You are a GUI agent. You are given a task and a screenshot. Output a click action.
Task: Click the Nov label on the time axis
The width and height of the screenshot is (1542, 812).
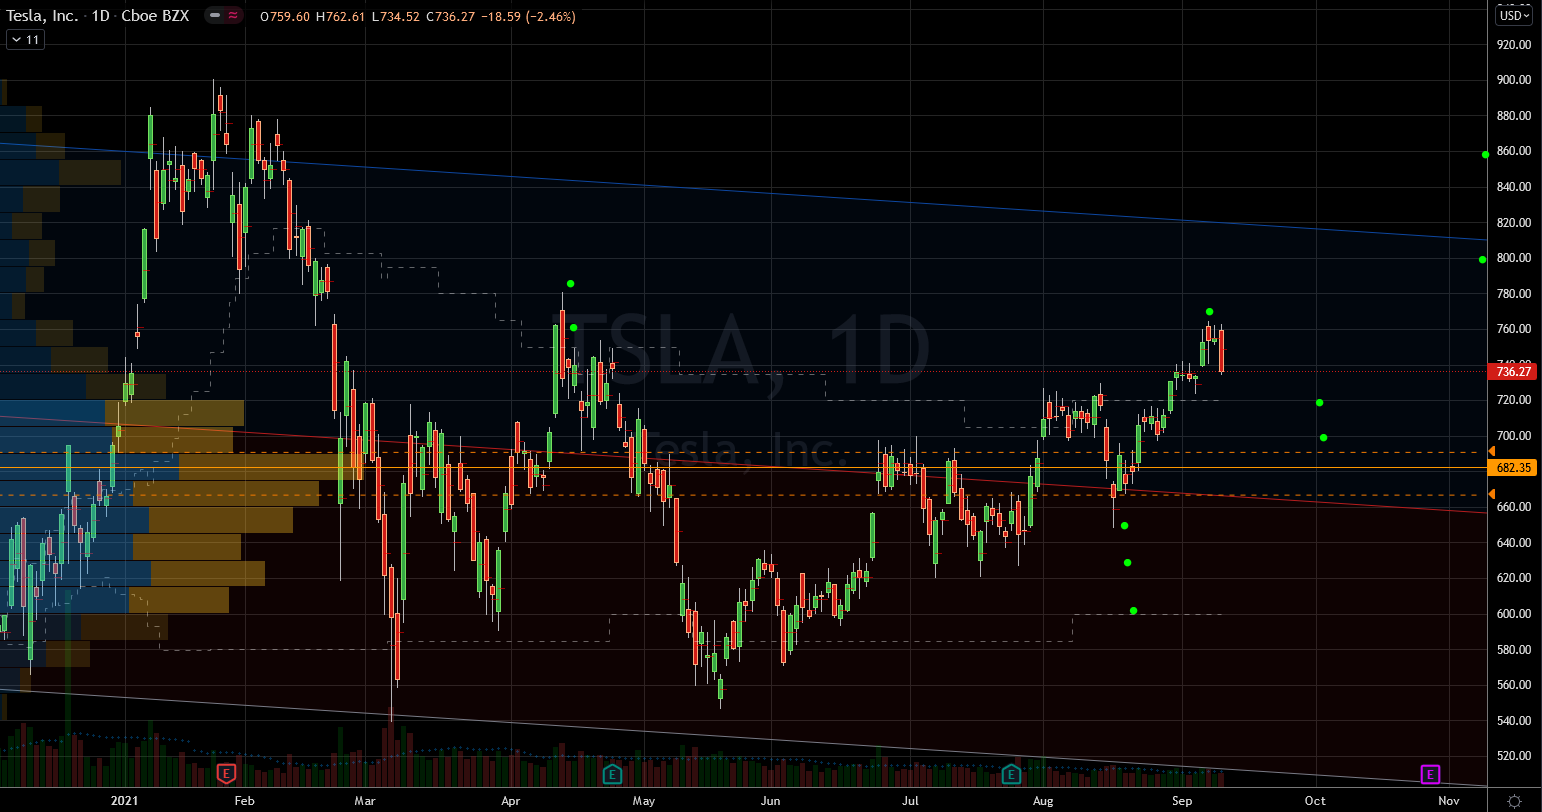click(1450, 801)
